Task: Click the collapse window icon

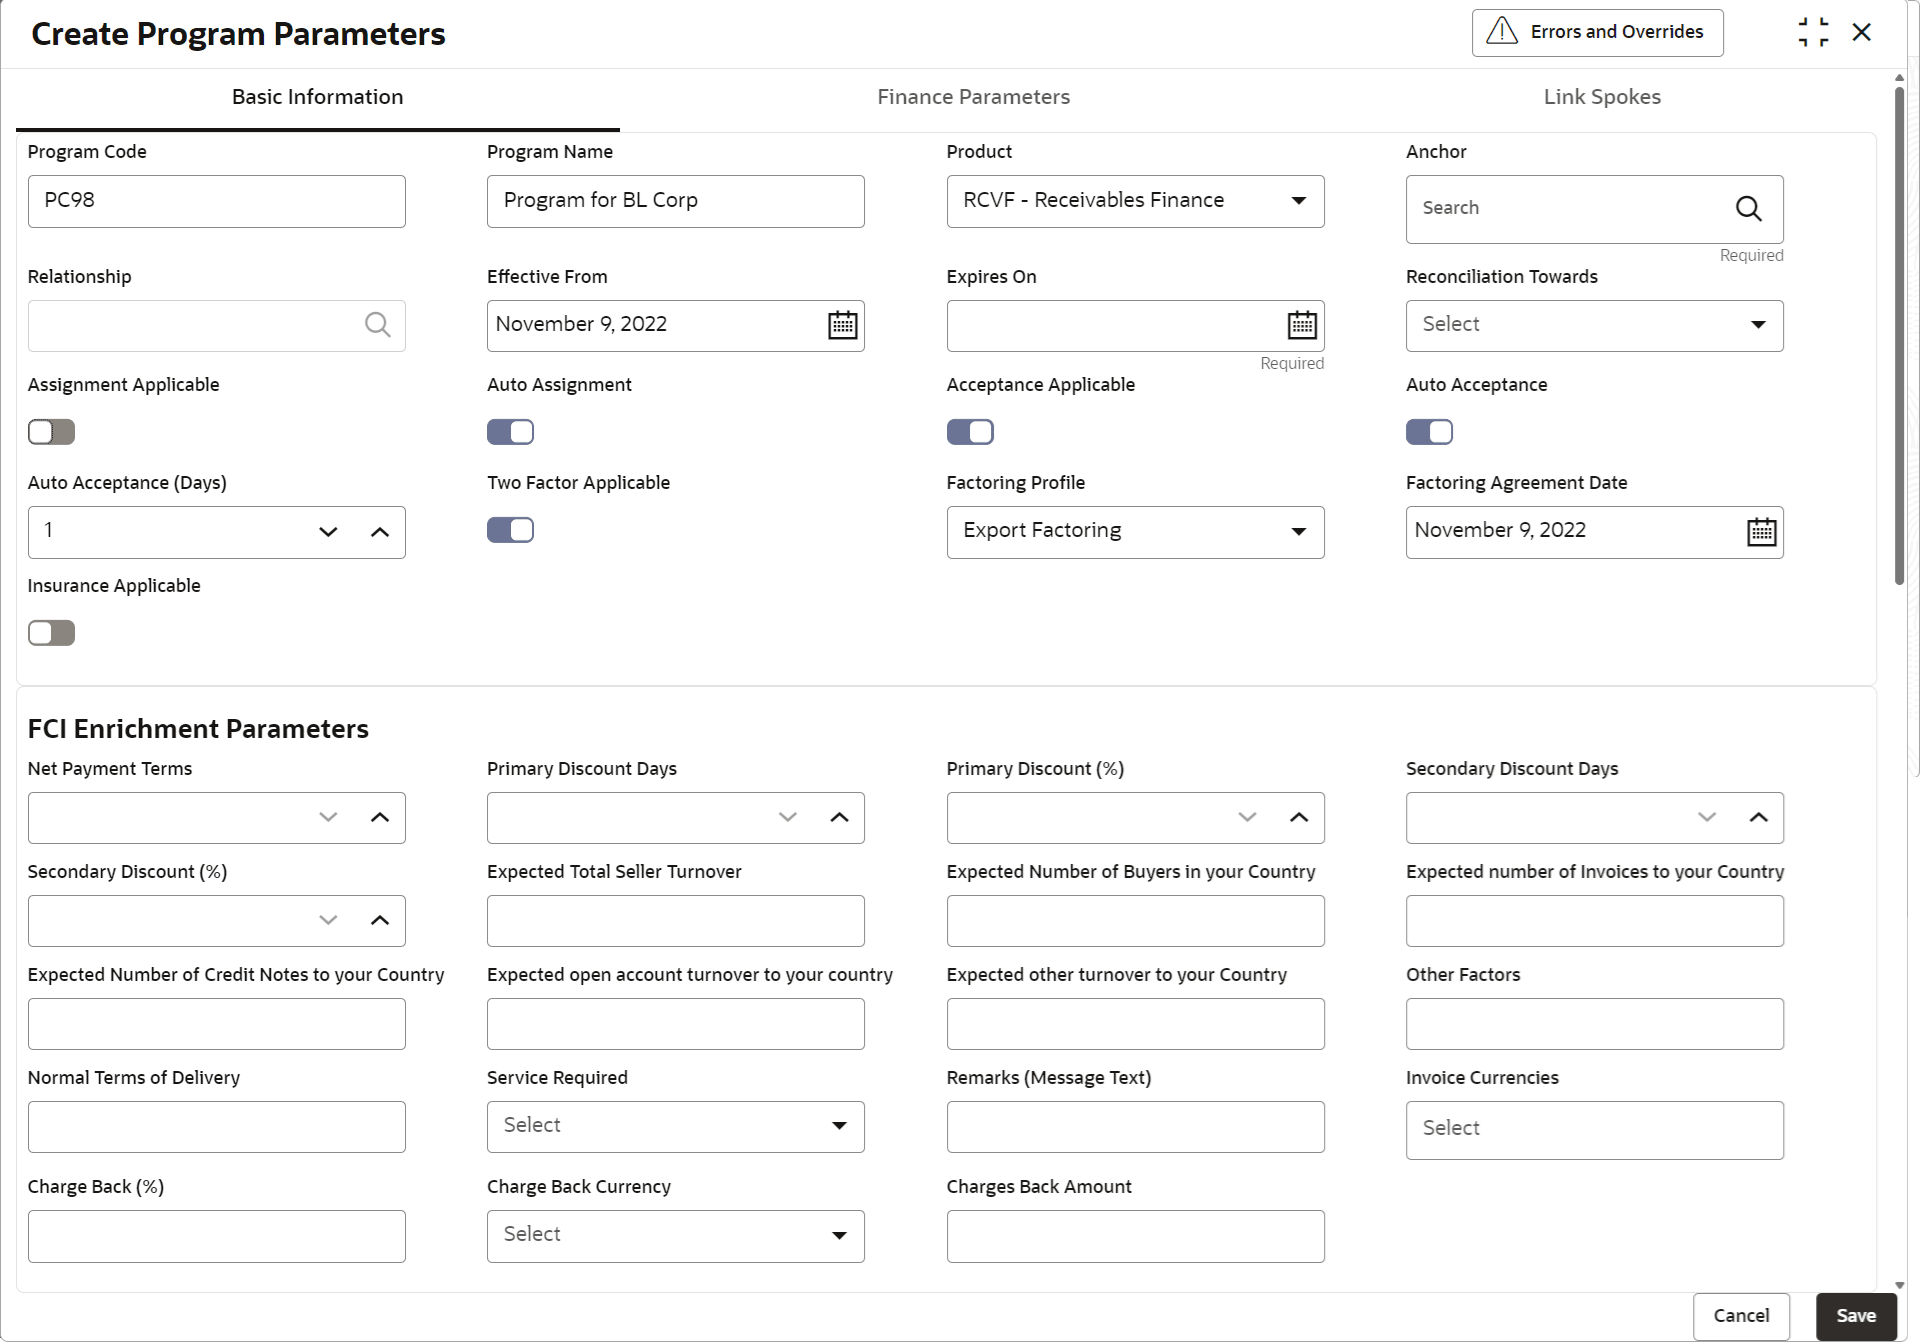Action: [x=1813, y=32]
